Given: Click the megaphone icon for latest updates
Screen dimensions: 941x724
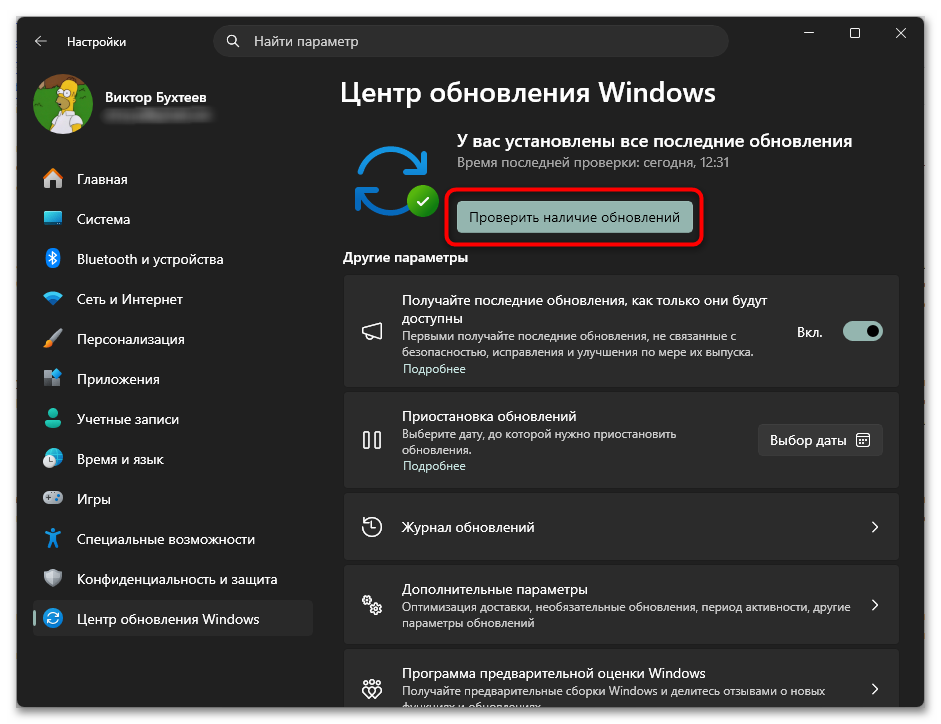Looking at the screenshot, I should 372,331.
